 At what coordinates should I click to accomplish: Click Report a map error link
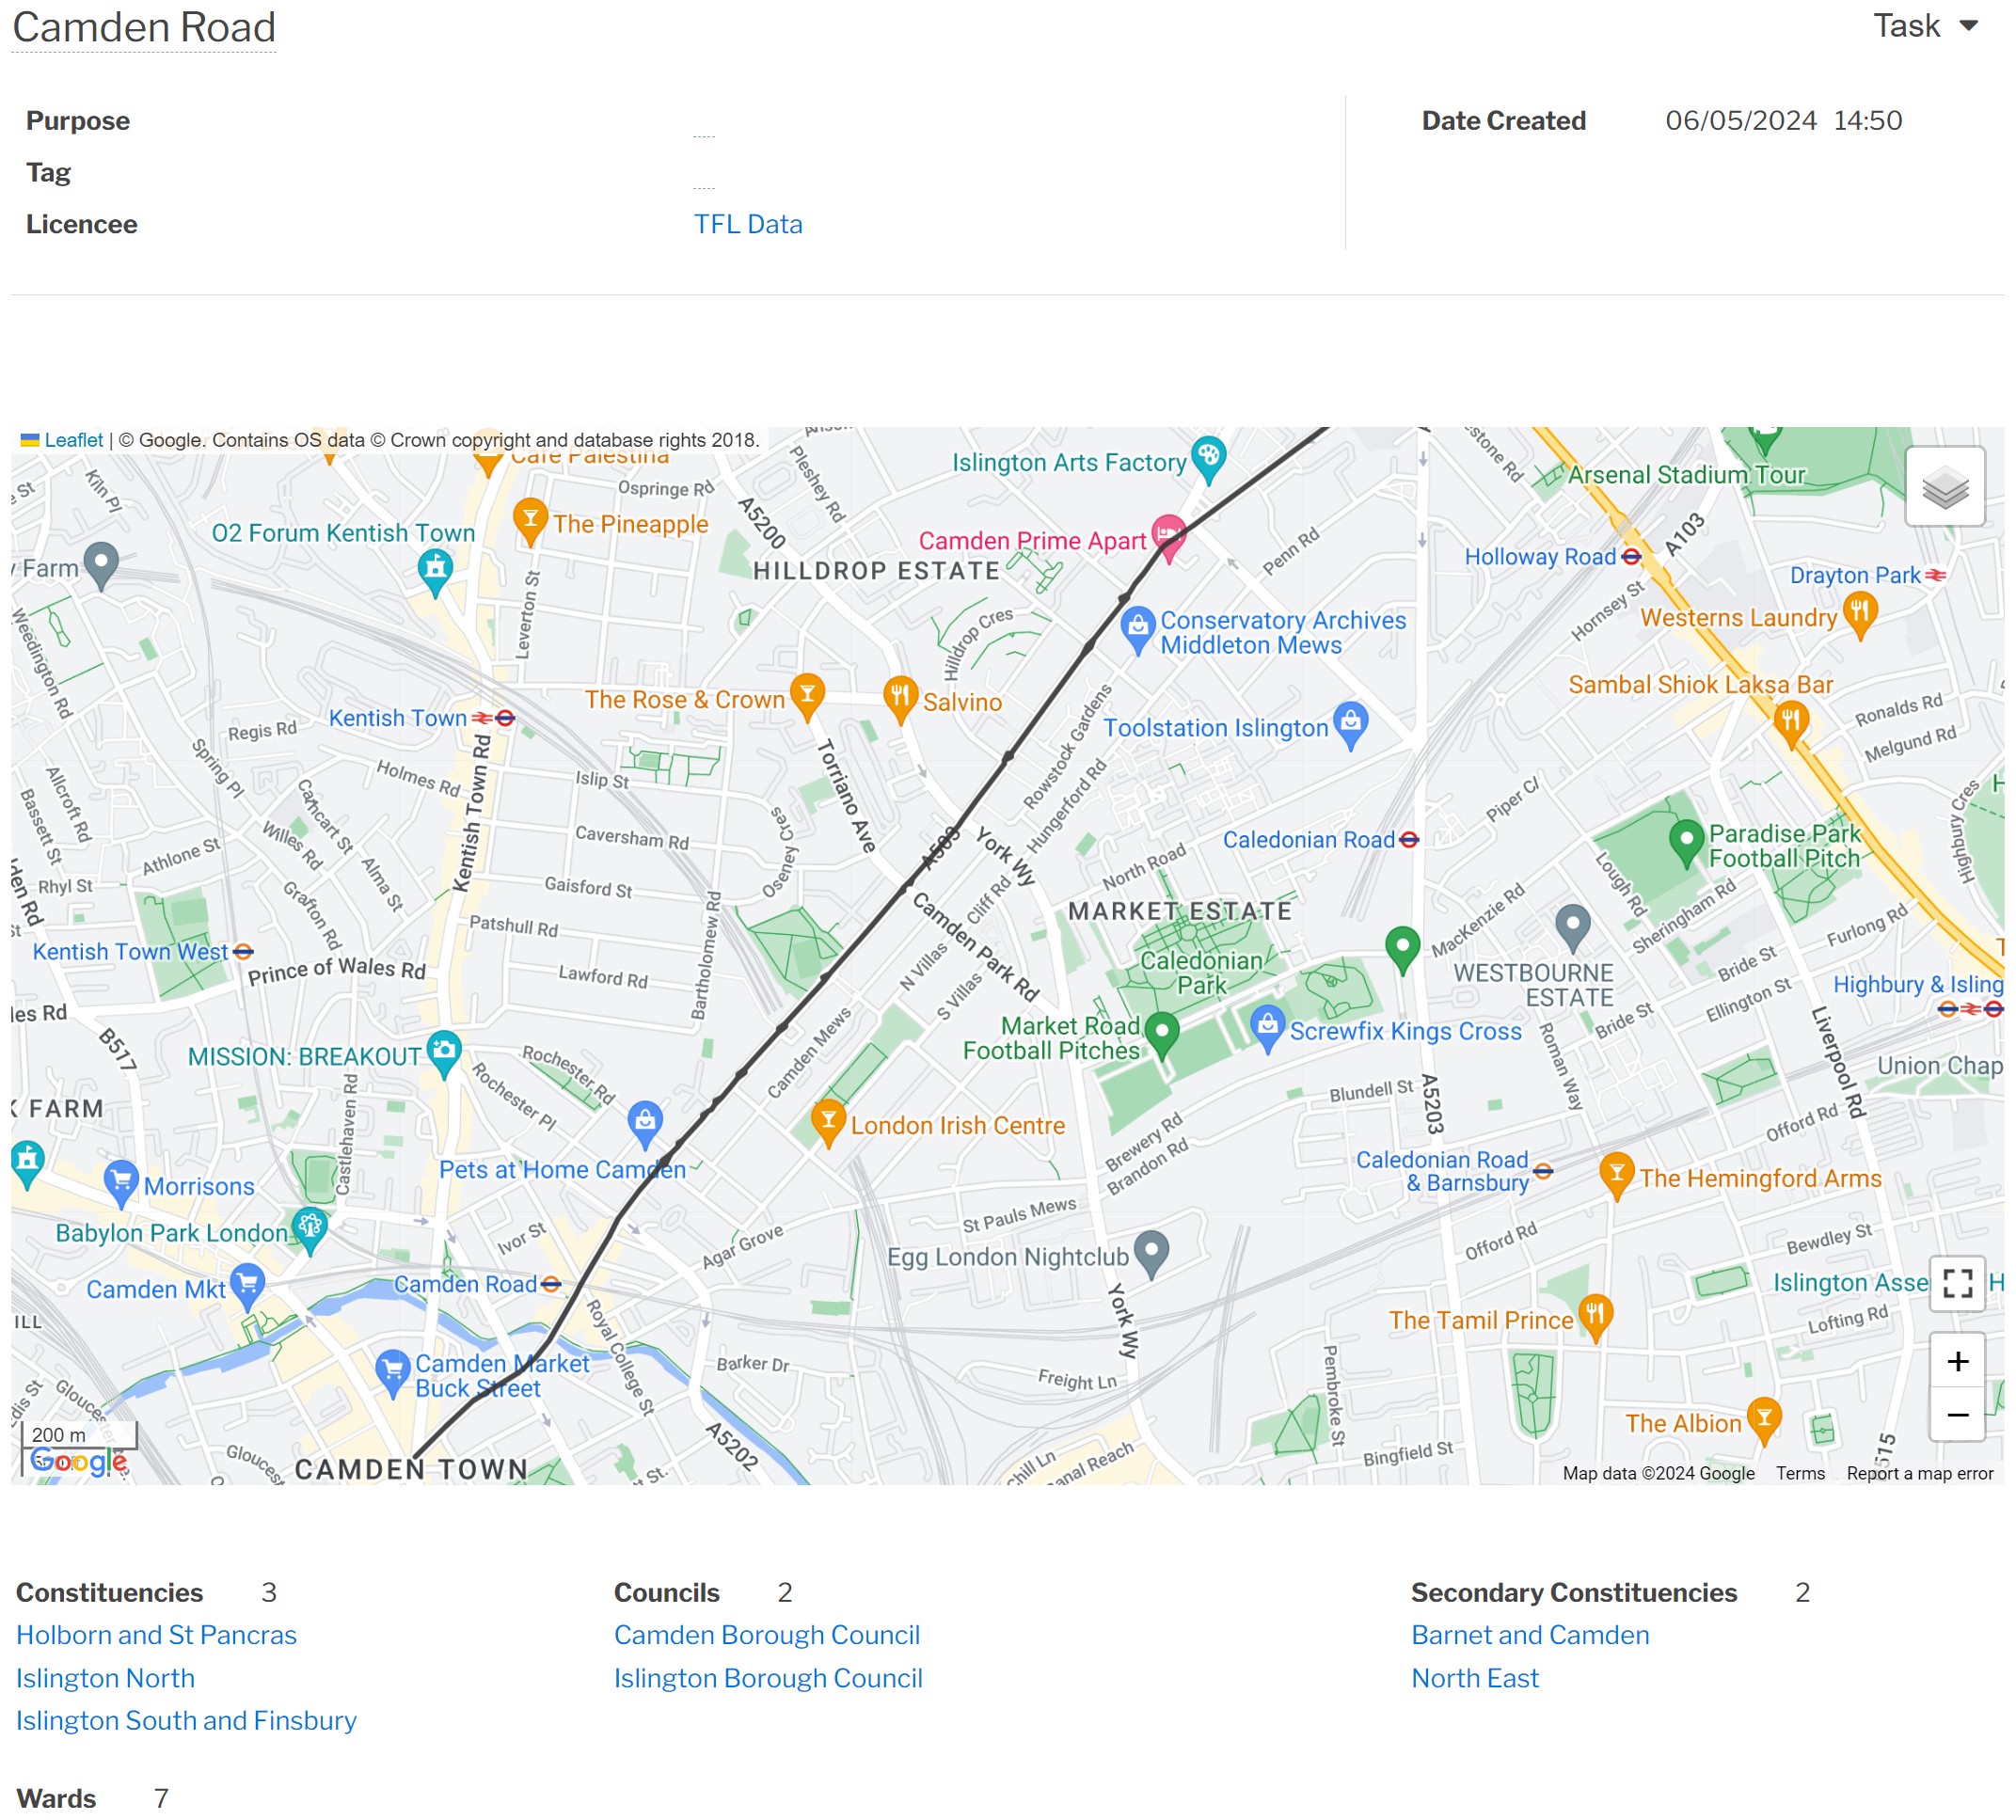point(1919,1473)
